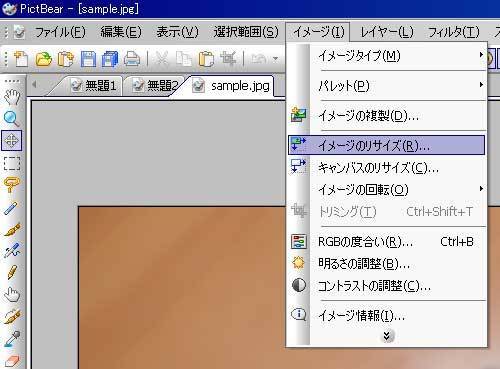Expand the イメージの回転(O) submenu

387,190
